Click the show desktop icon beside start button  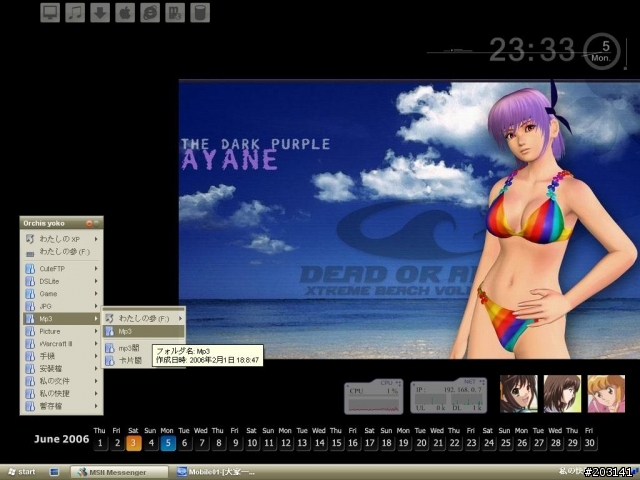coord(54,472)
